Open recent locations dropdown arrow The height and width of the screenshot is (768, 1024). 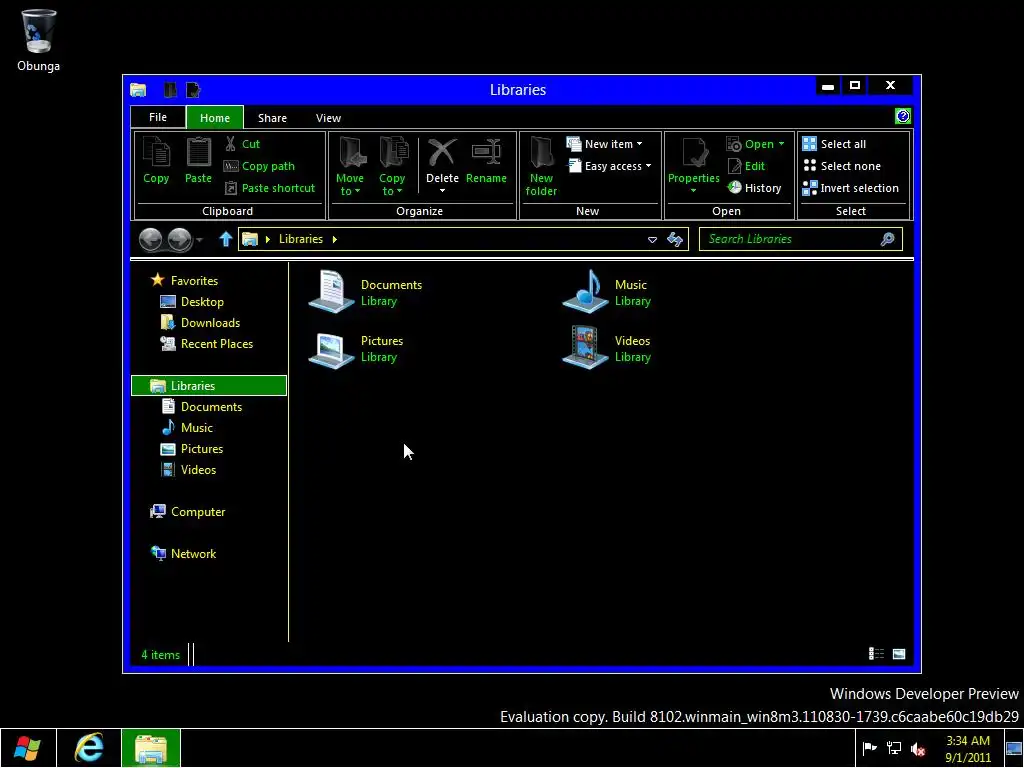(x=200, y=240)
